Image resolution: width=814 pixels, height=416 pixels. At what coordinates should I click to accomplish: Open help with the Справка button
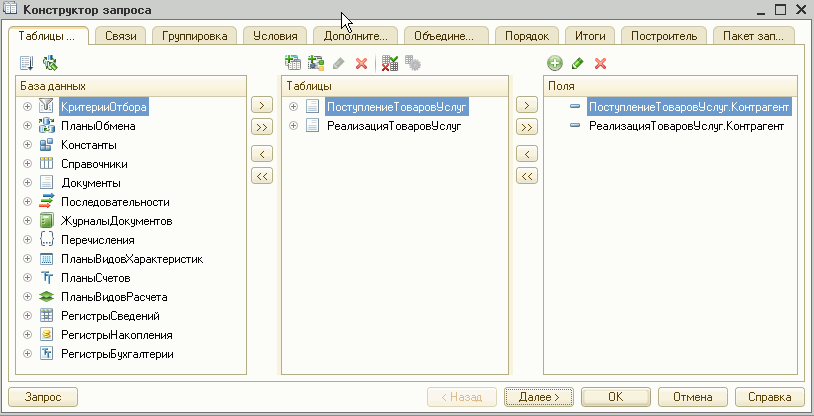[x=769, y=397]
